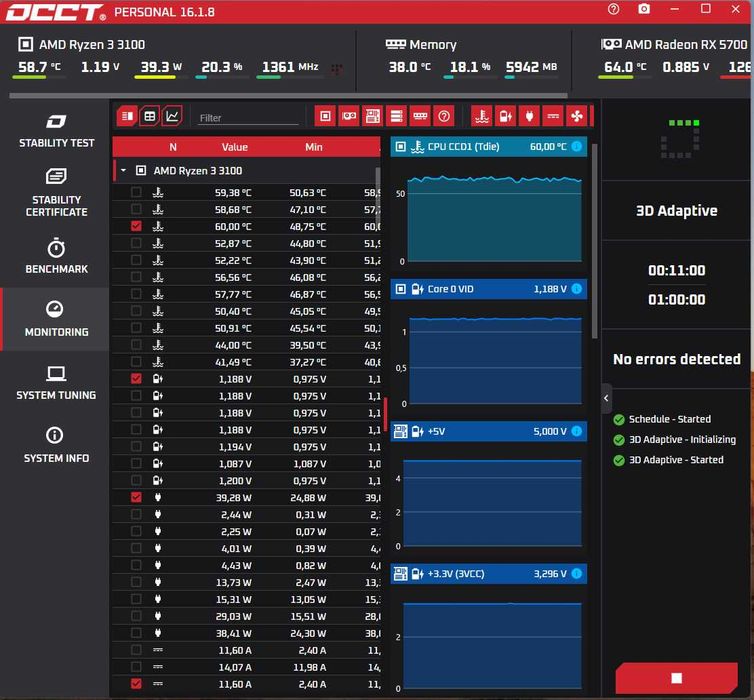Check the 1,087 V voltage row
Screen dimensions: 754x700
(136, 463)
